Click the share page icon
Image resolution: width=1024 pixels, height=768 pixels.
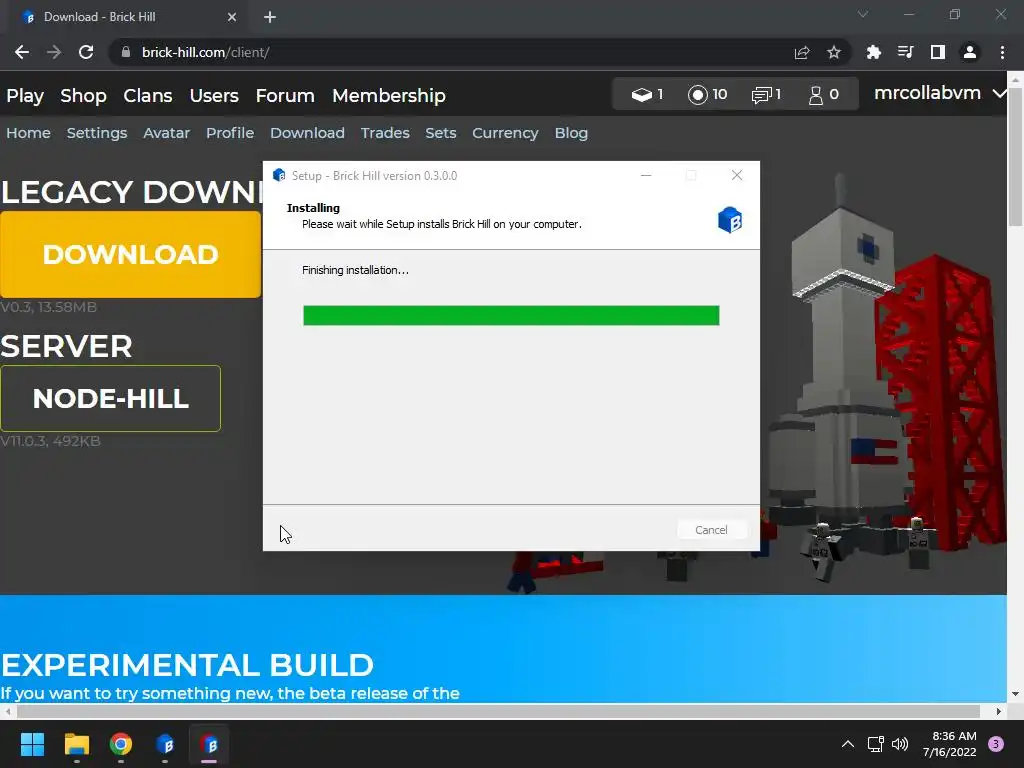point(802,52)
